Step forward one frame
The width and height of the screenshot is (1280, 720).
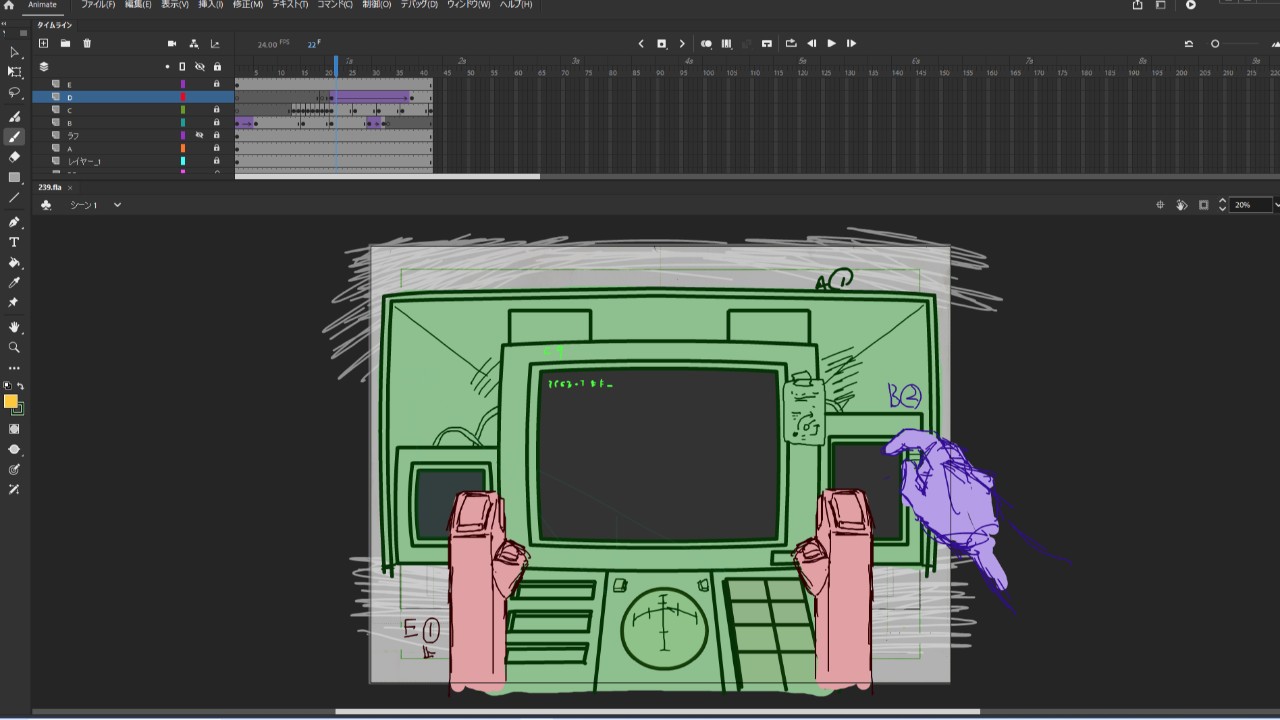pyautogui.click(x=851, y=44)
